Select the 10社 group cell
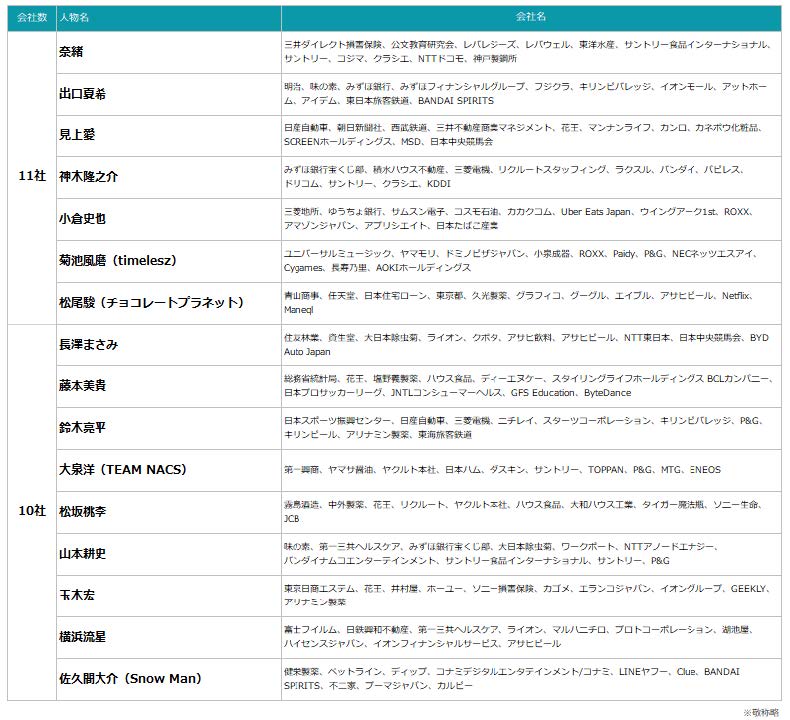Image resolution: width=790 pixels, height=720 pixels. 31,511
